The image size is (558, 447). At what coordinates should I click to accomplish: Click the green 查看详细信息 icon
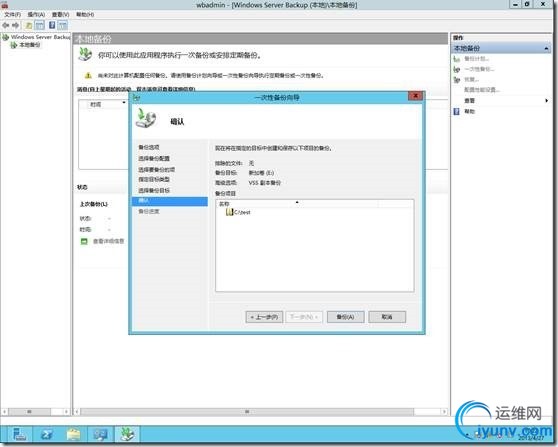(84, 241)
